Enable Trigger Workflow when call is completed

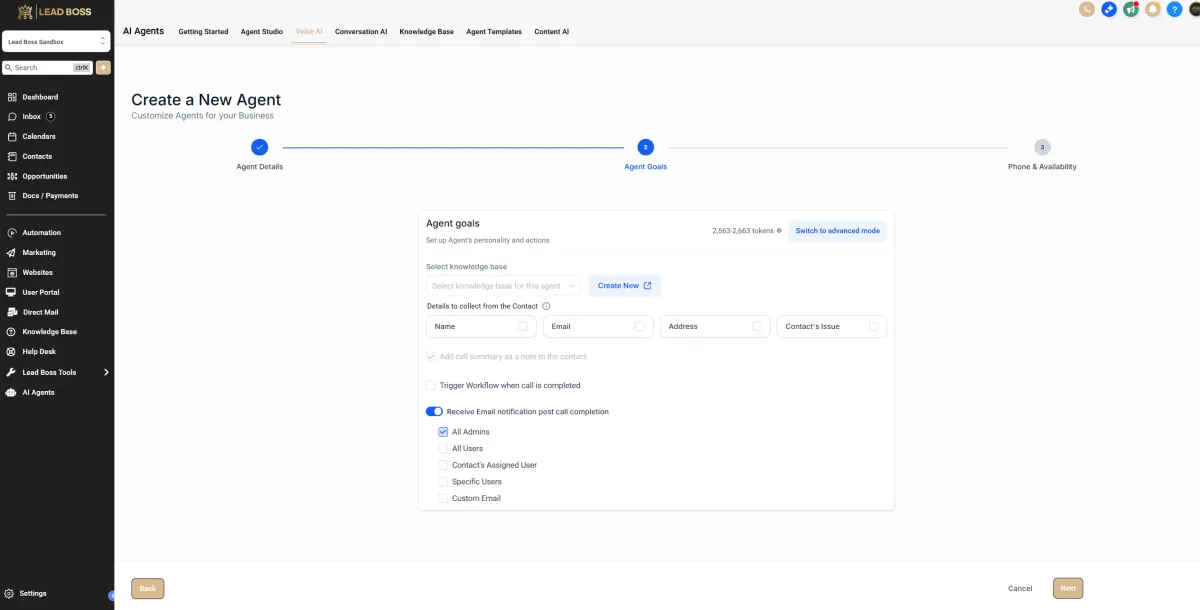431,385
